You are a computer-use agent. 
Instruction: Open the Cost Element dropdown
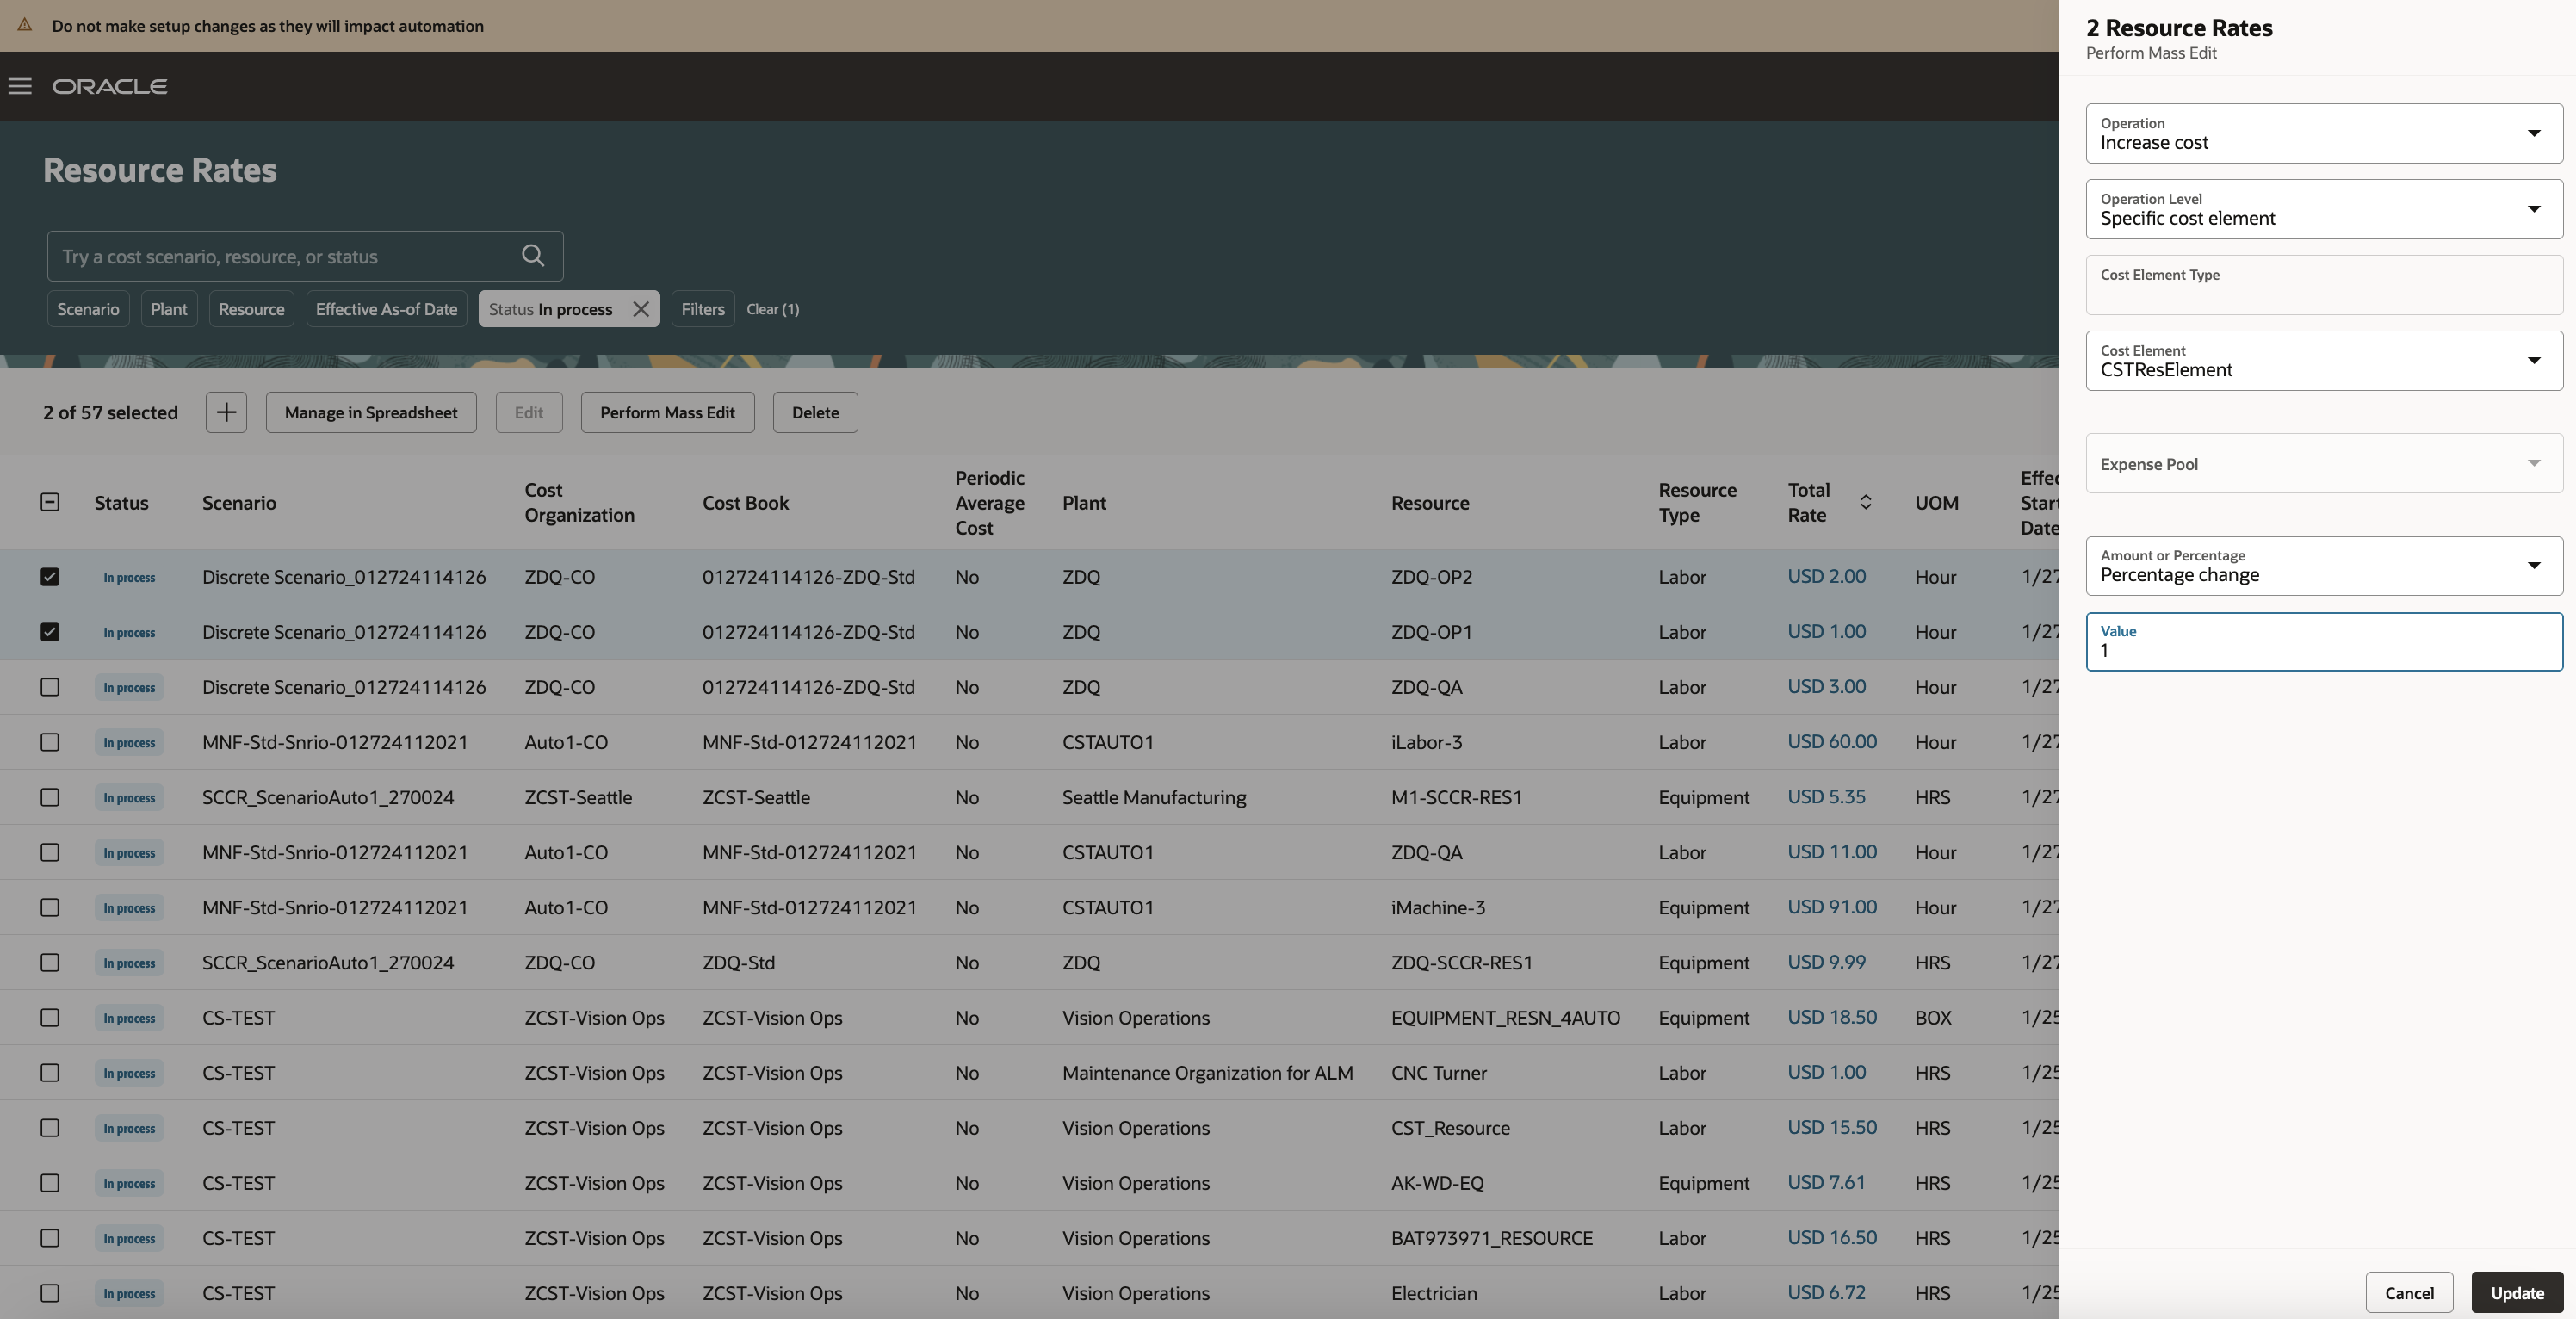(x=2533, y=360)
